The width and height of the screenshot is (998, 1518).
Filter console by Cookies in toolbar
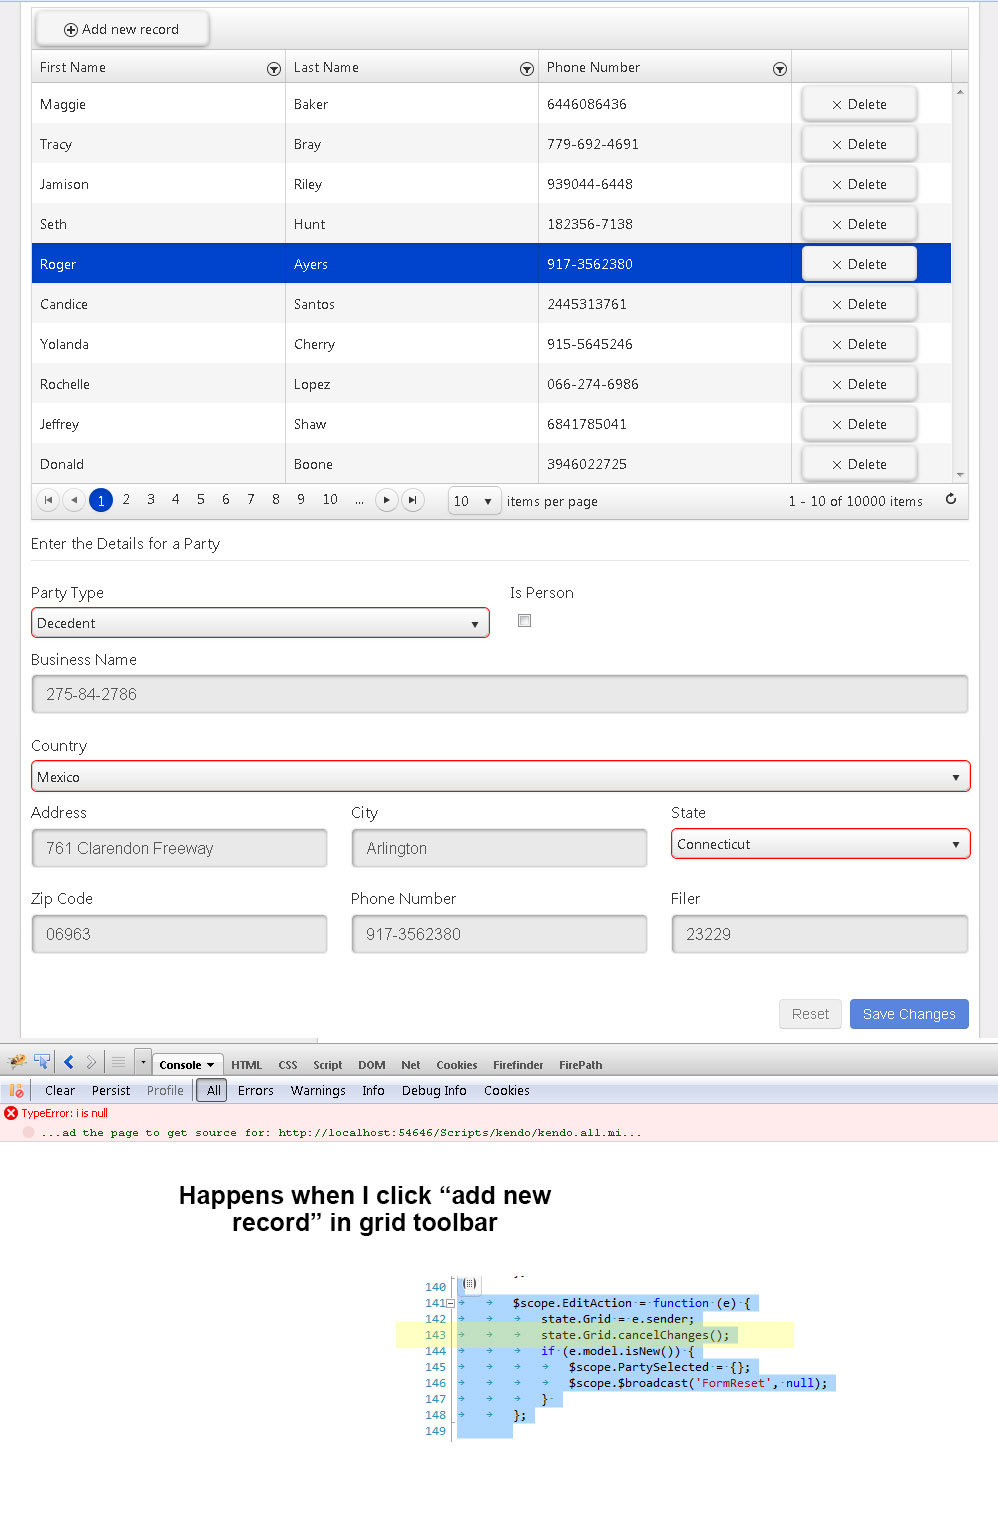(507, 1091)
